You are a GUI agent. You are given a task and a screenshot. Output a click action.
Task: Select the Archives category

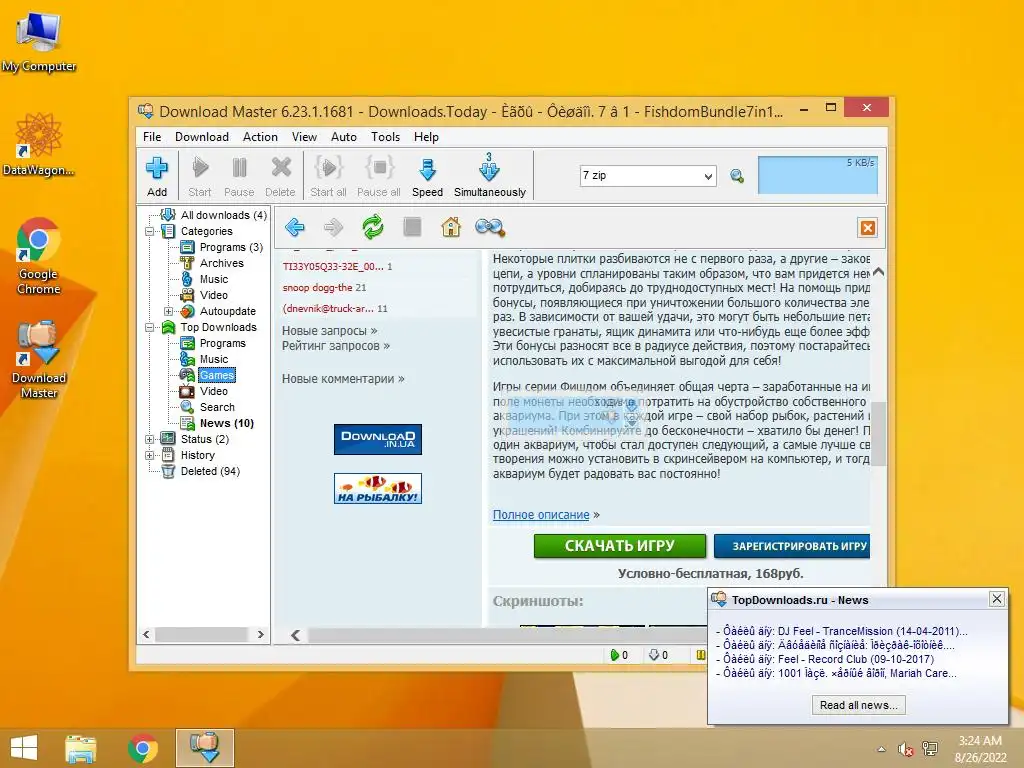221,263
